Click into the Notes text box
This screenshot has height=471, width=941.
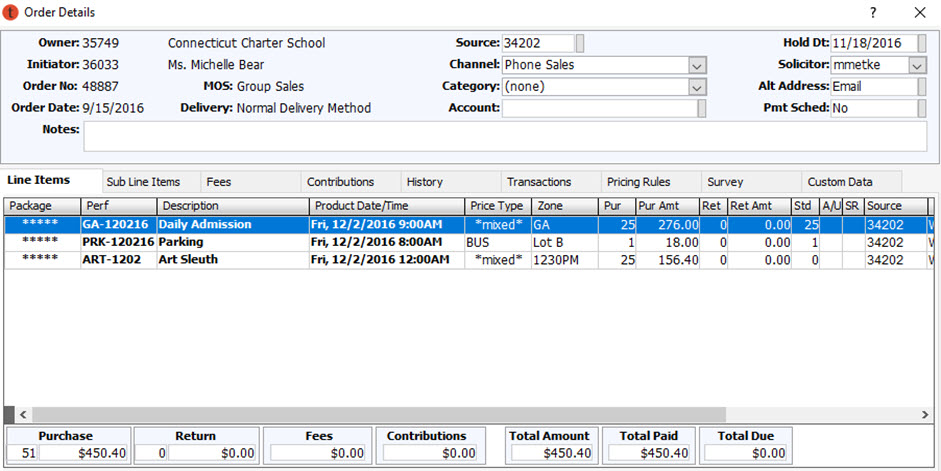tap(505, 136)
